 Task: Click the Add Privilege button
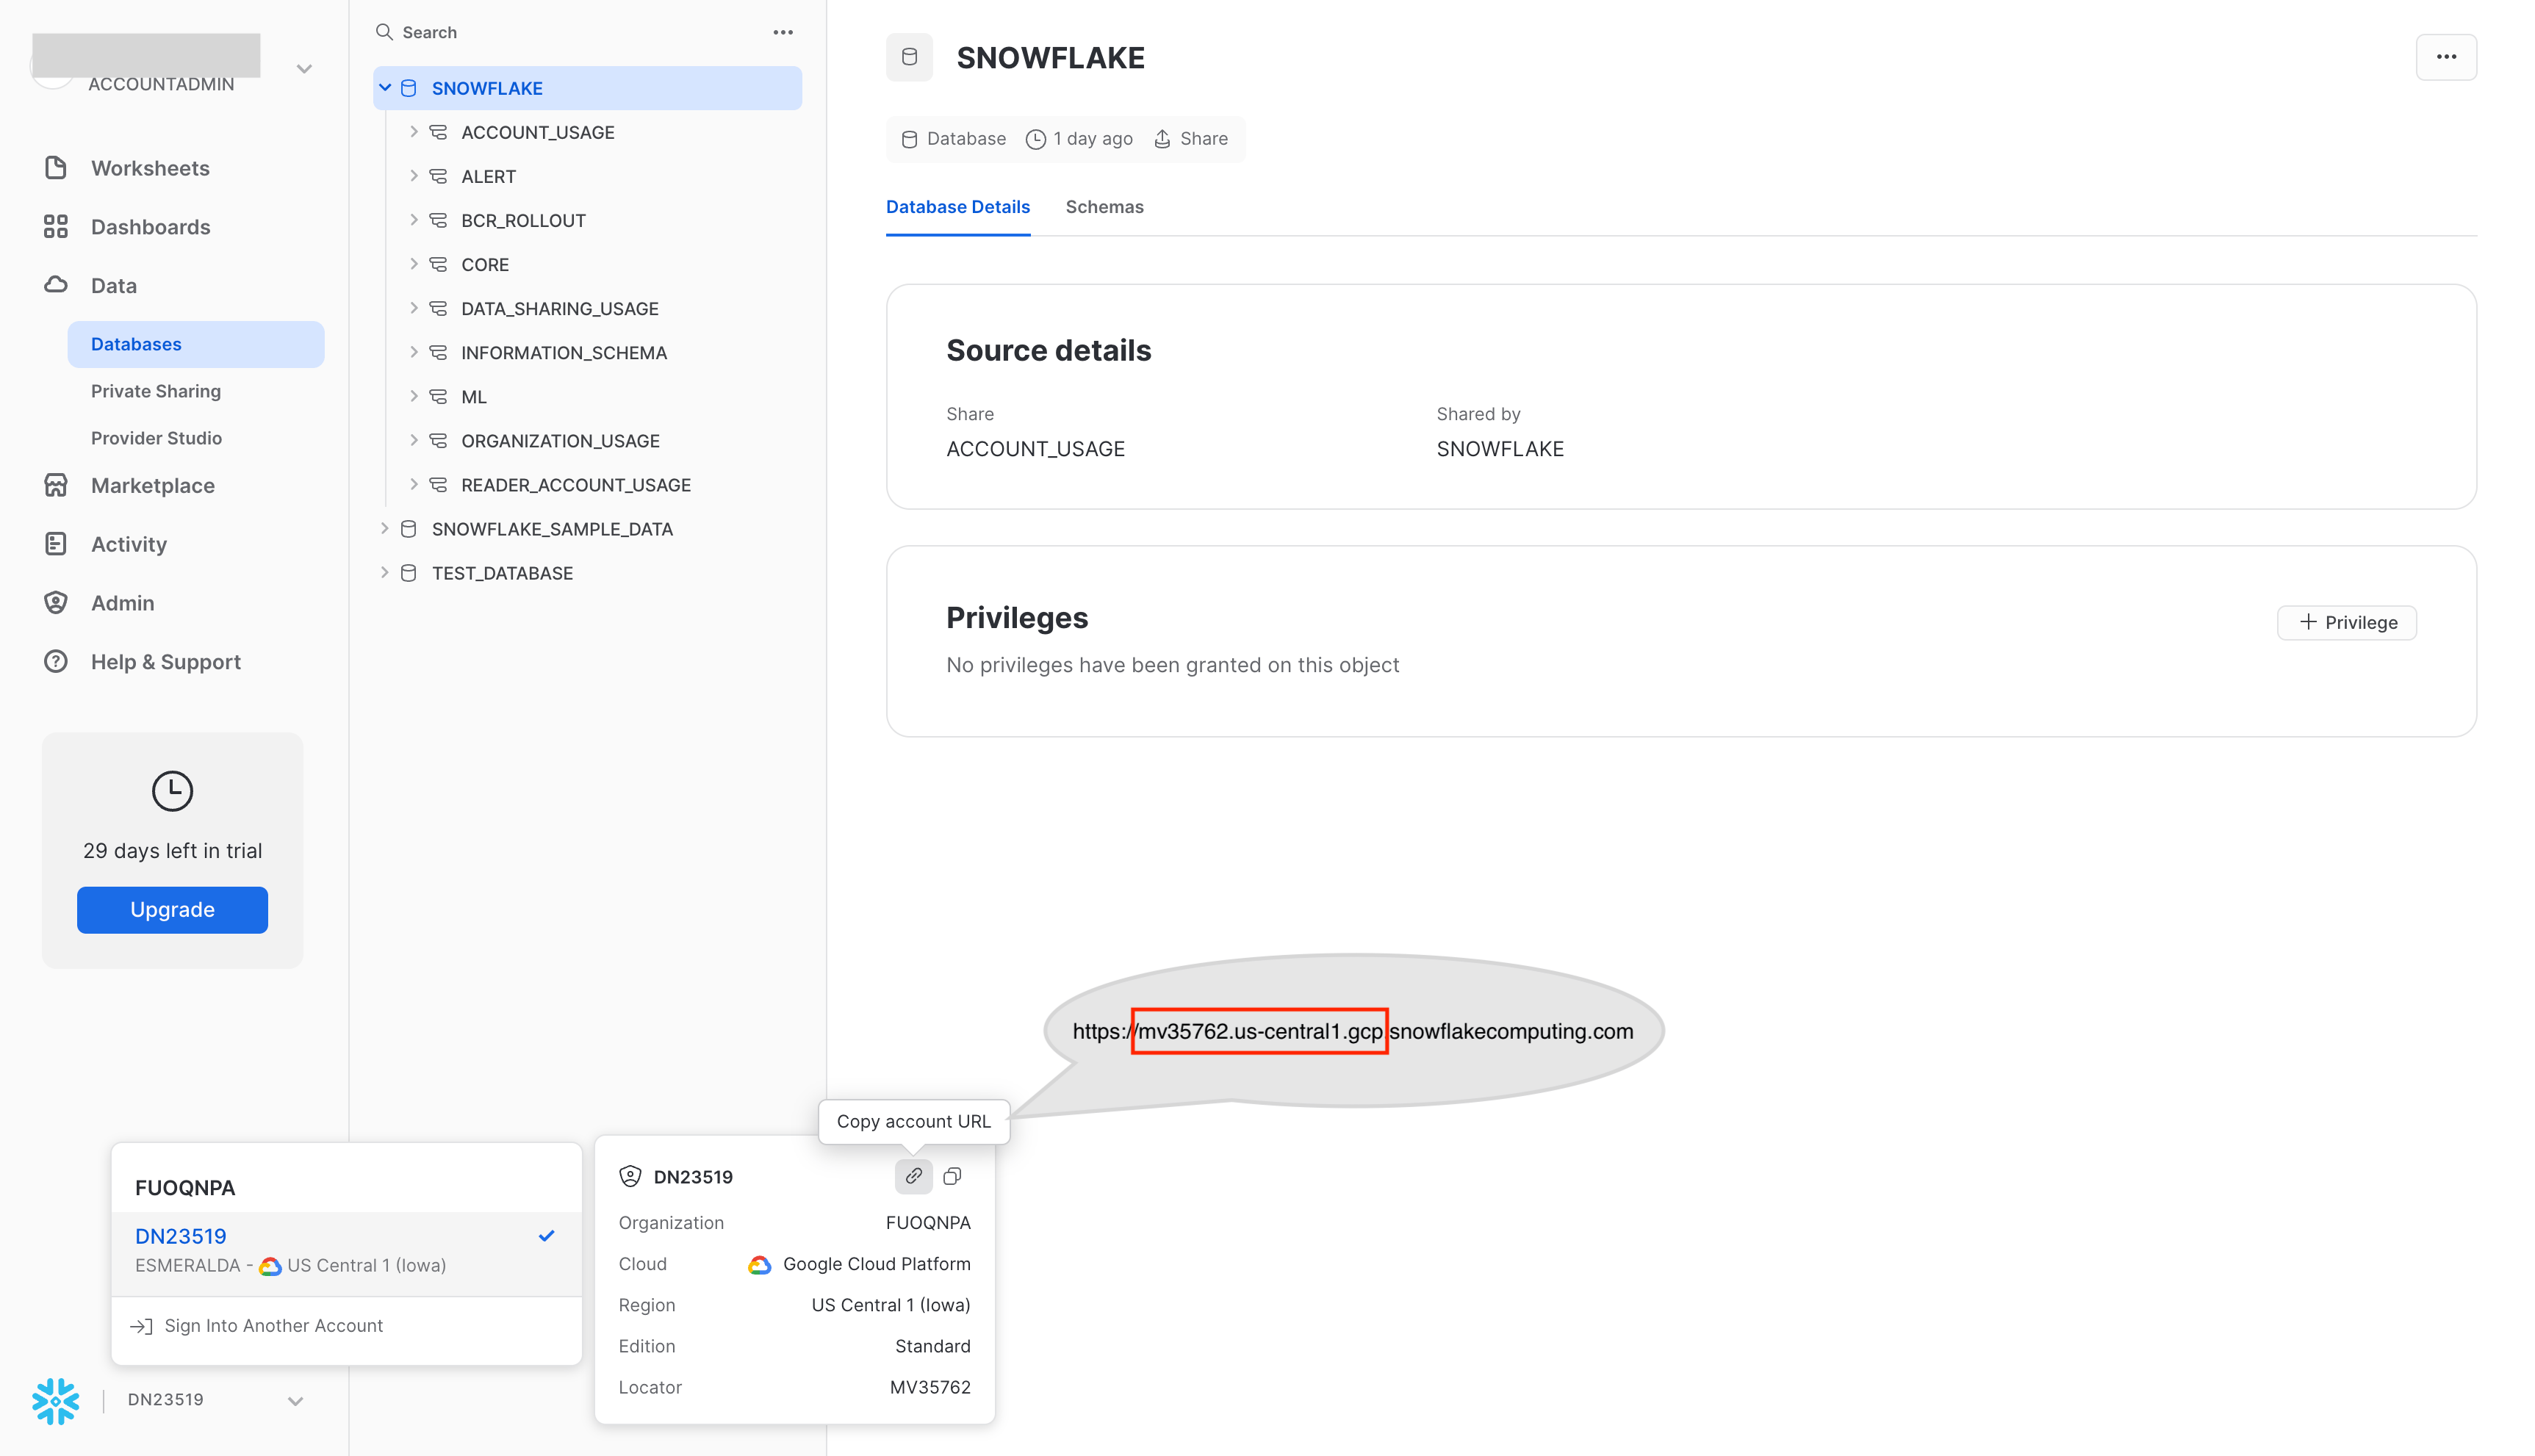click(x=2348, y=621)
